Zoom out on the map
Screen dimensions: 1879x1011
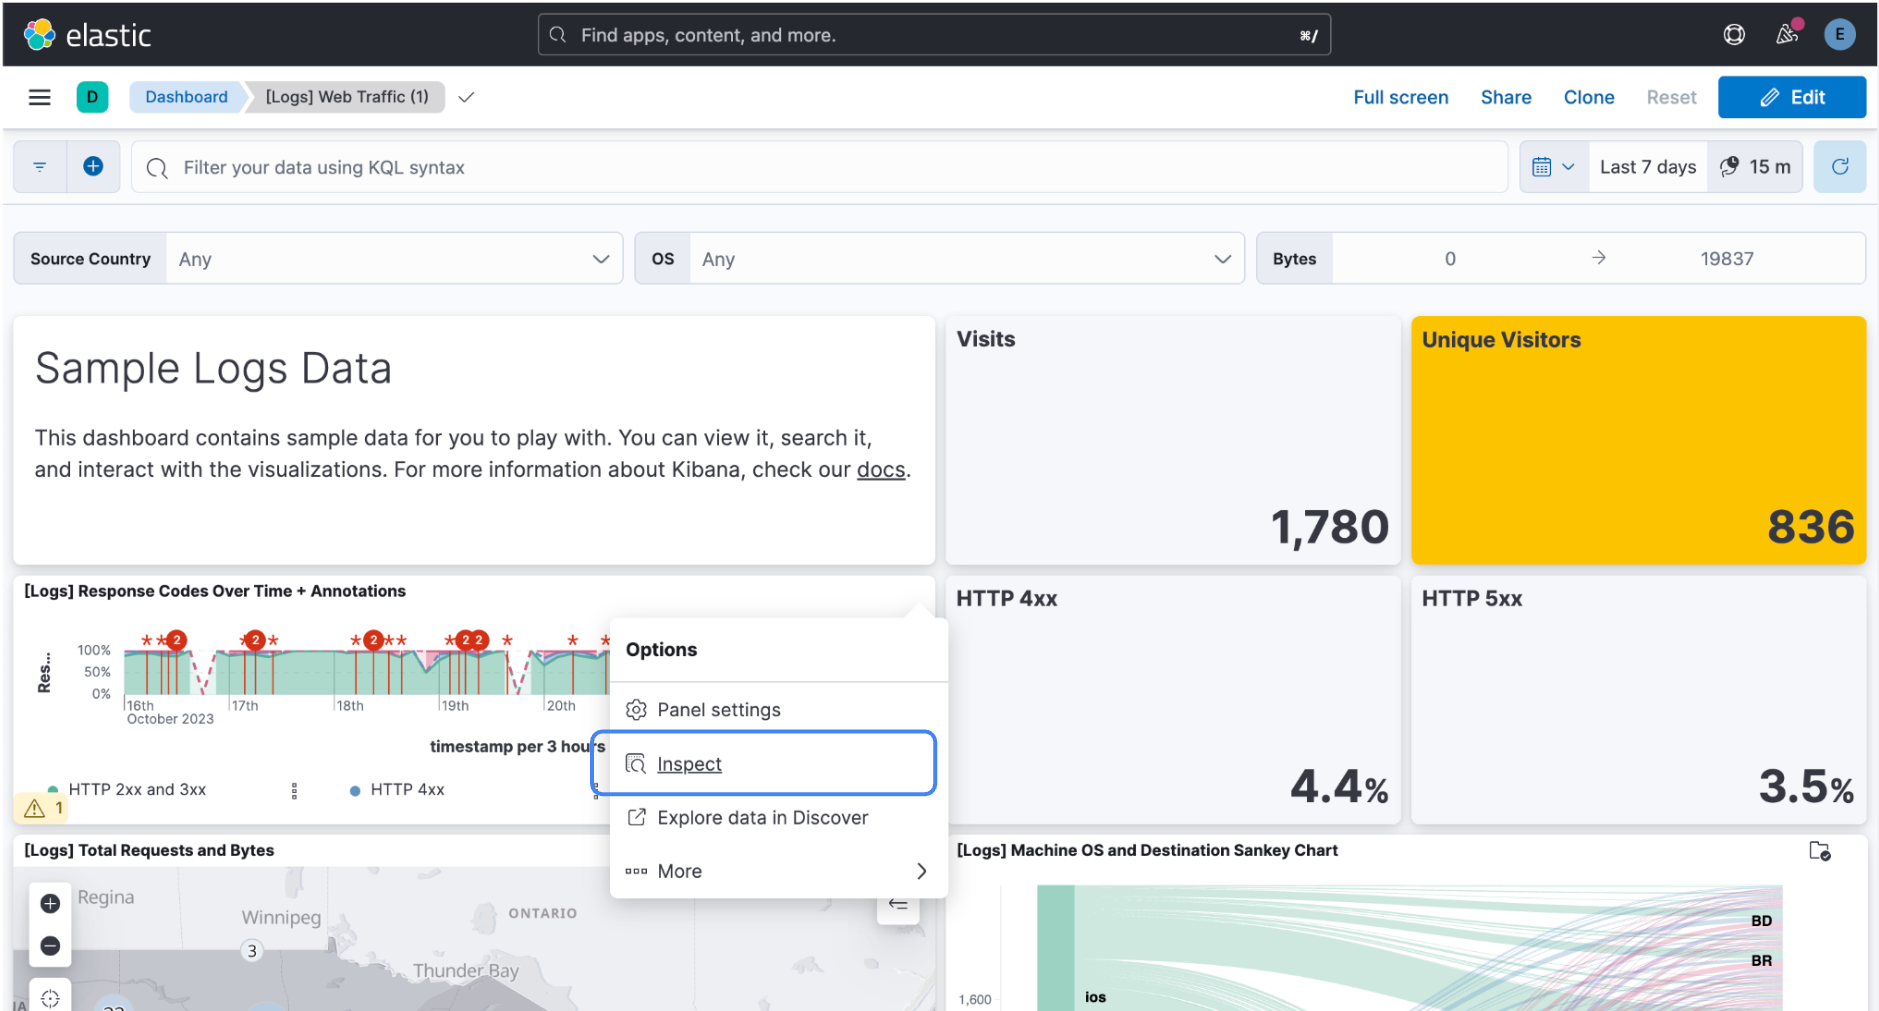[x=50, y=946]
